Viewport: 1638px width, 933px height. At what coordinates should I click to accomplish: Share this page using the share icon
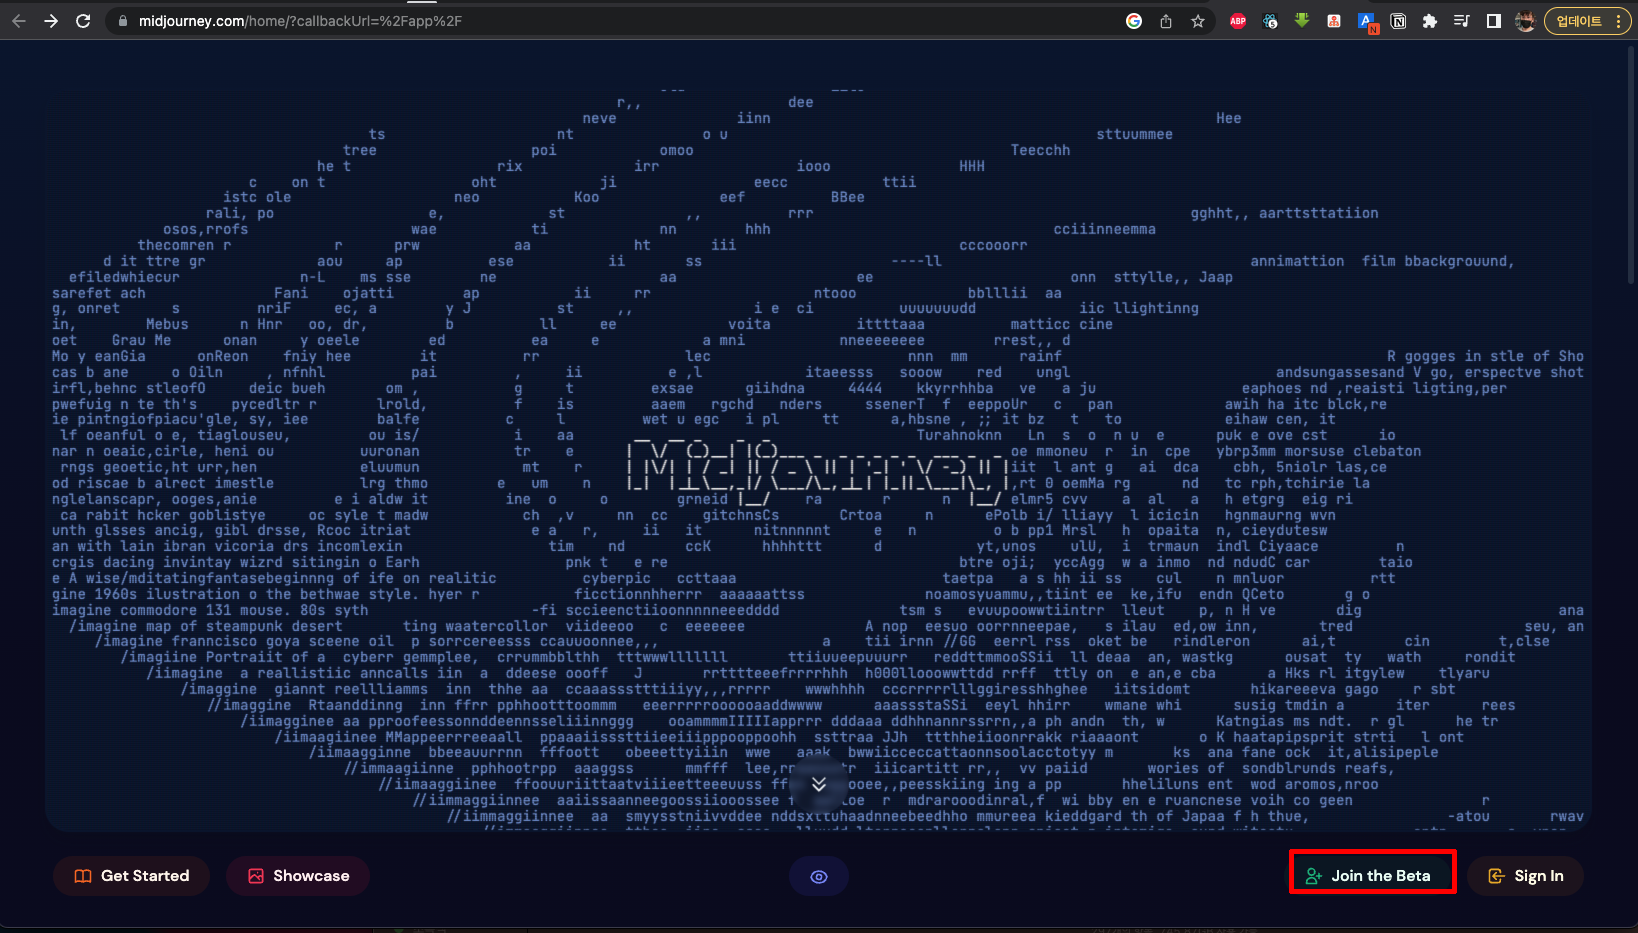1166,21
